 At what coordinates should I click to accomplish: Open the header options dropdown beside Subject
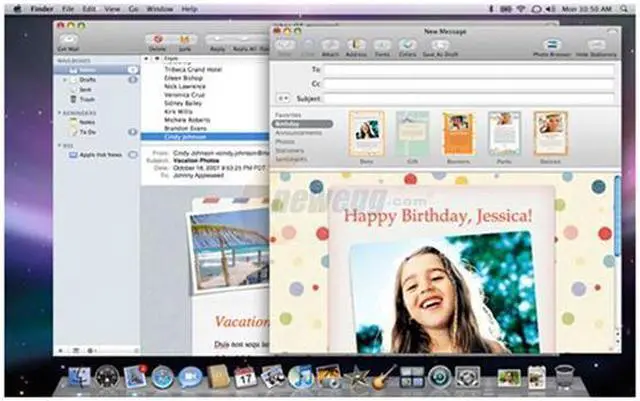click(x=283, y=98)
